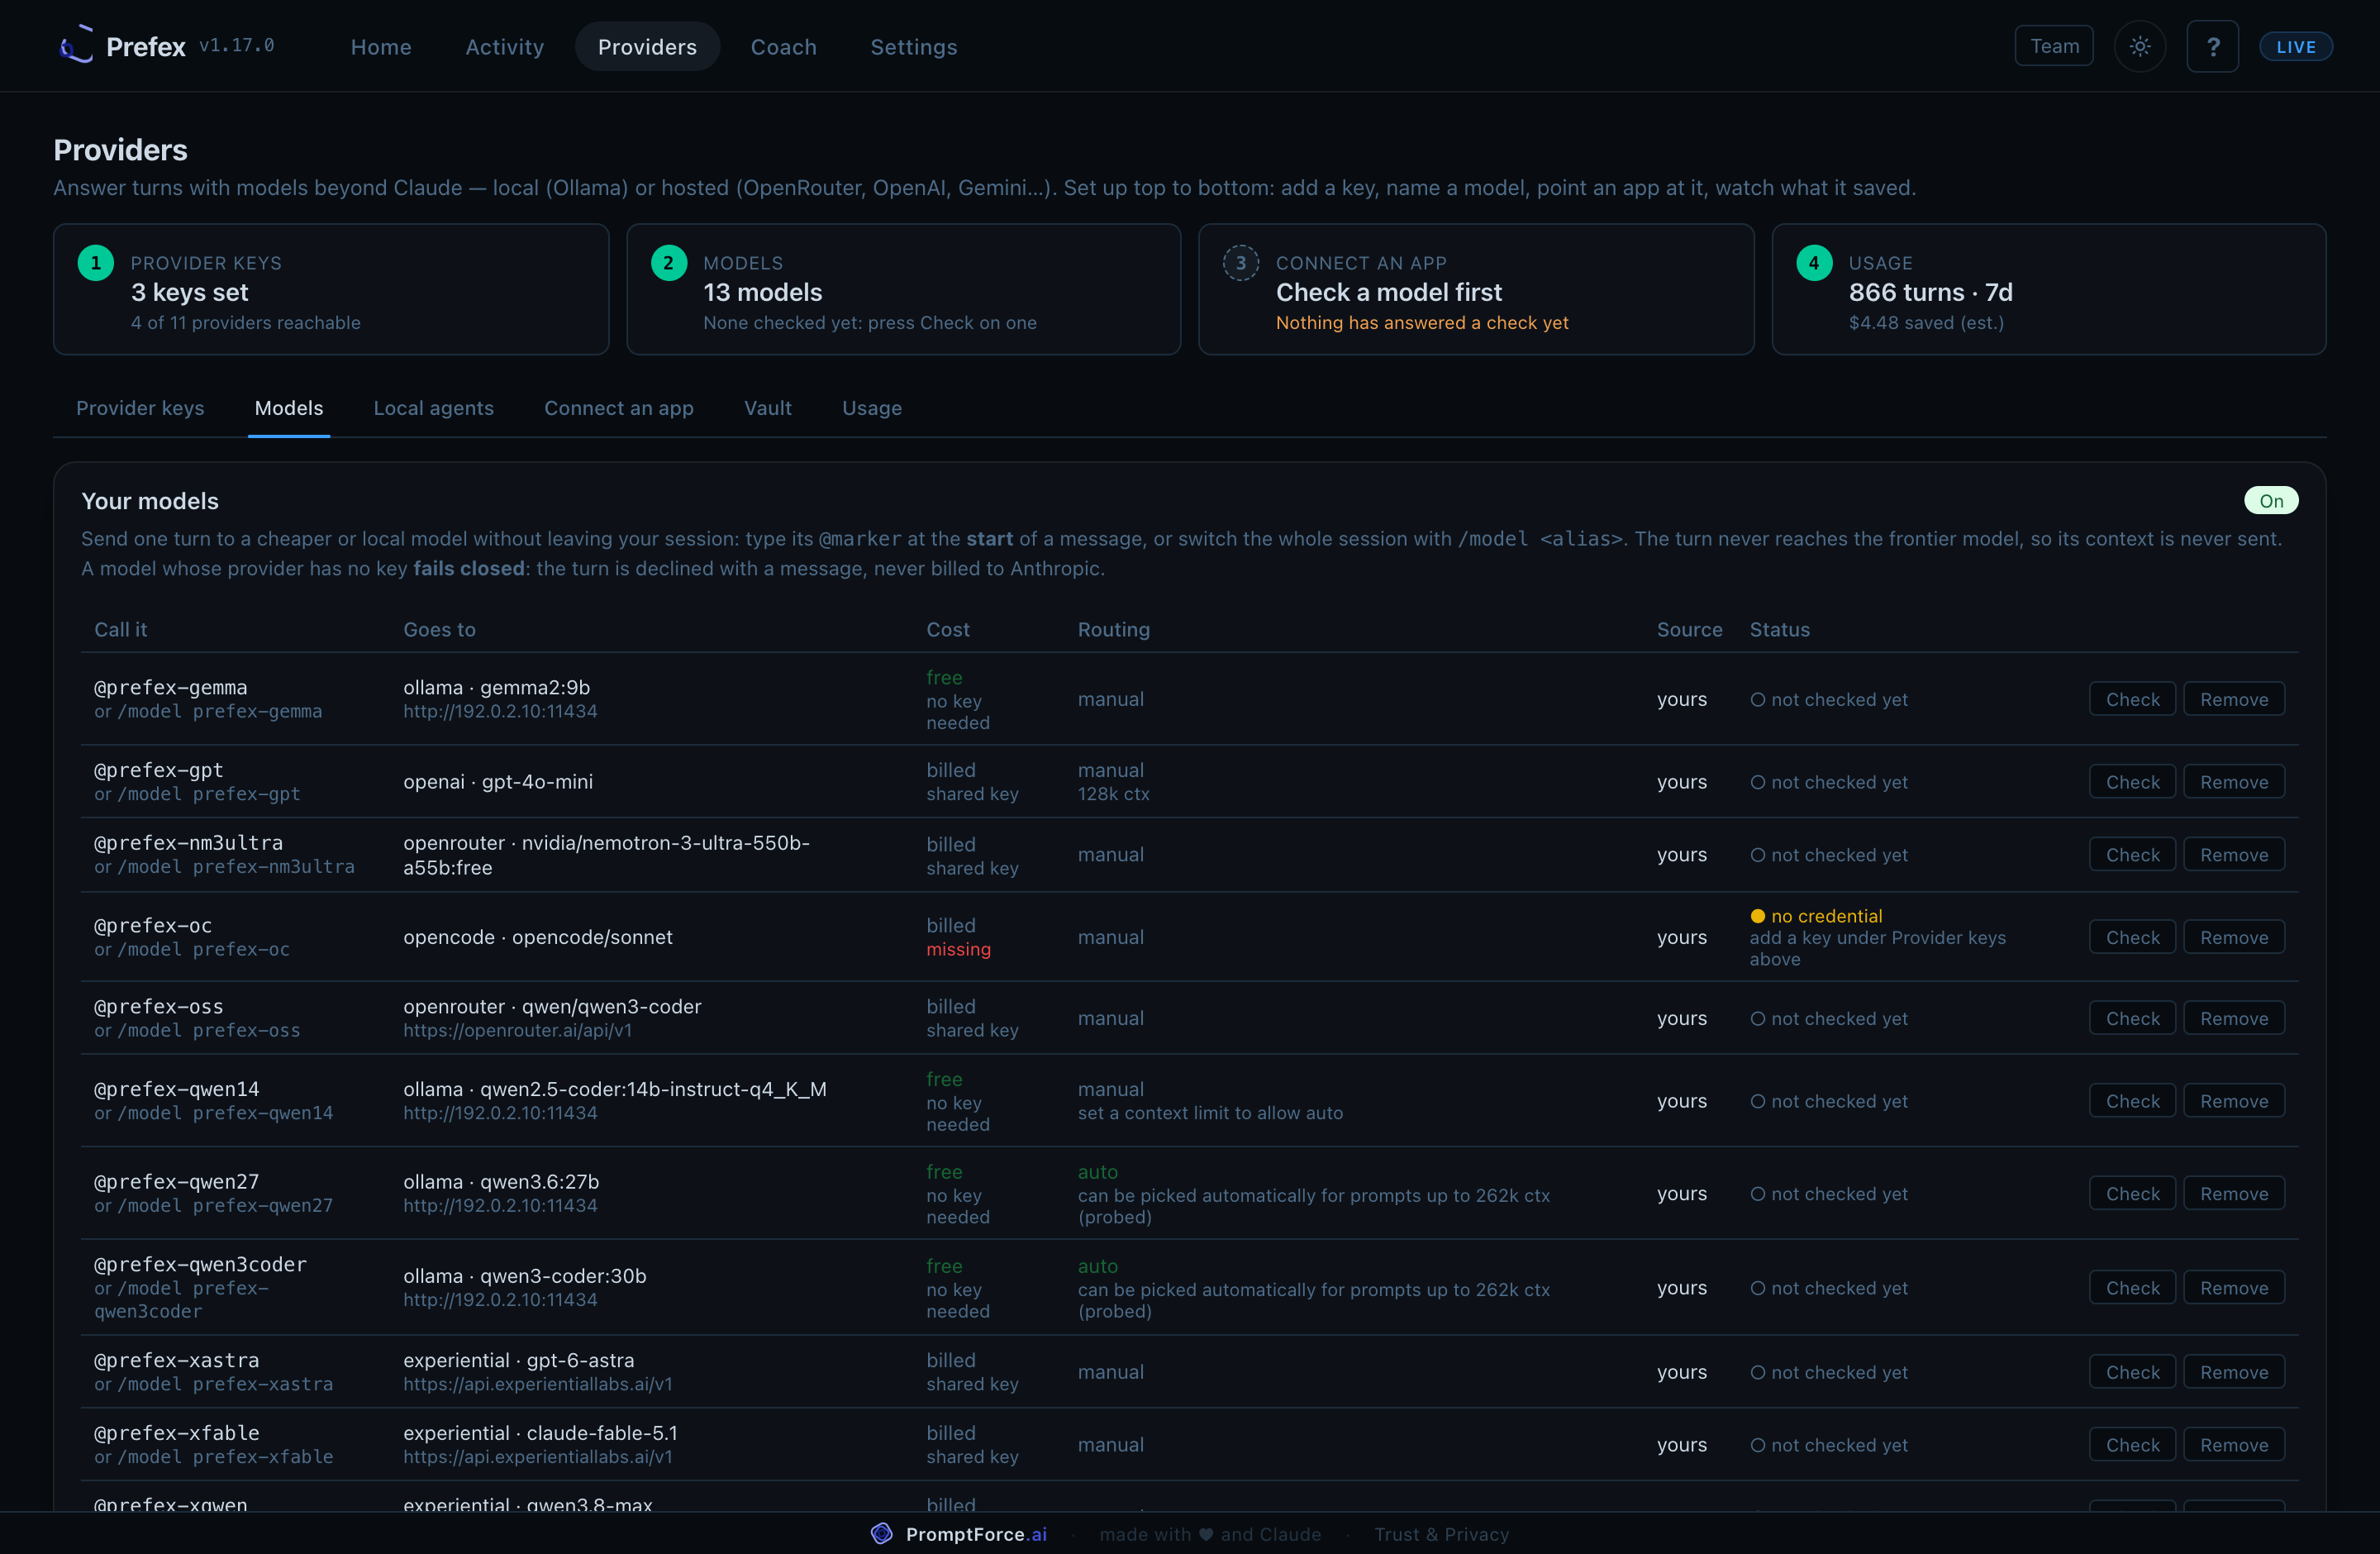Screen dimensions: 2380x1554
Task: Open the Activity nav item
Action: point(505,46)
